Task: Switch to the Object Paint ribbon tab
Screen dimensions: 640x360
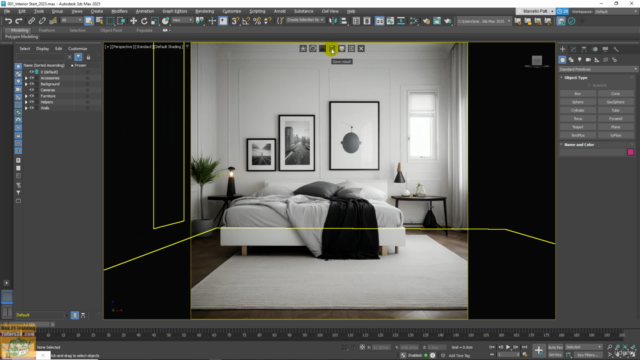Action: click(x=111, y=30)
